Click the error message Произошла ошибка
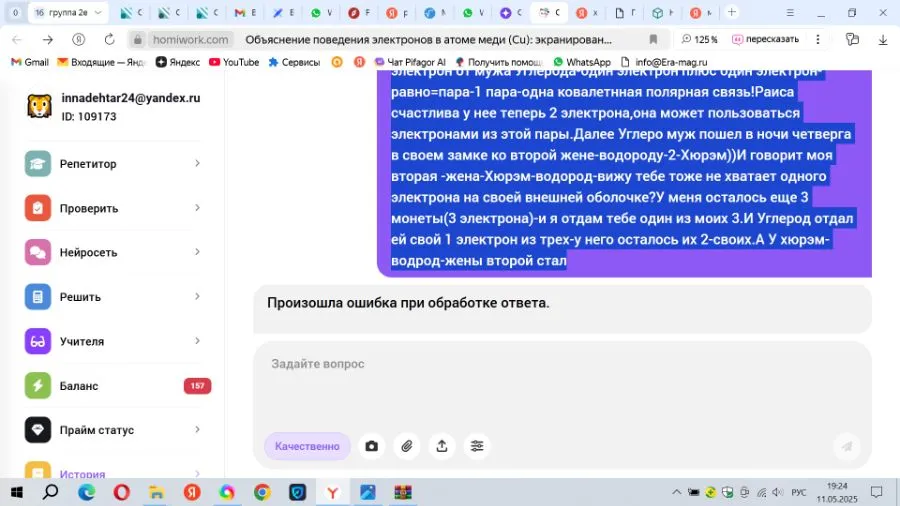Image resolution: width=900 pixels, height=506 pixels. [408, 303]
